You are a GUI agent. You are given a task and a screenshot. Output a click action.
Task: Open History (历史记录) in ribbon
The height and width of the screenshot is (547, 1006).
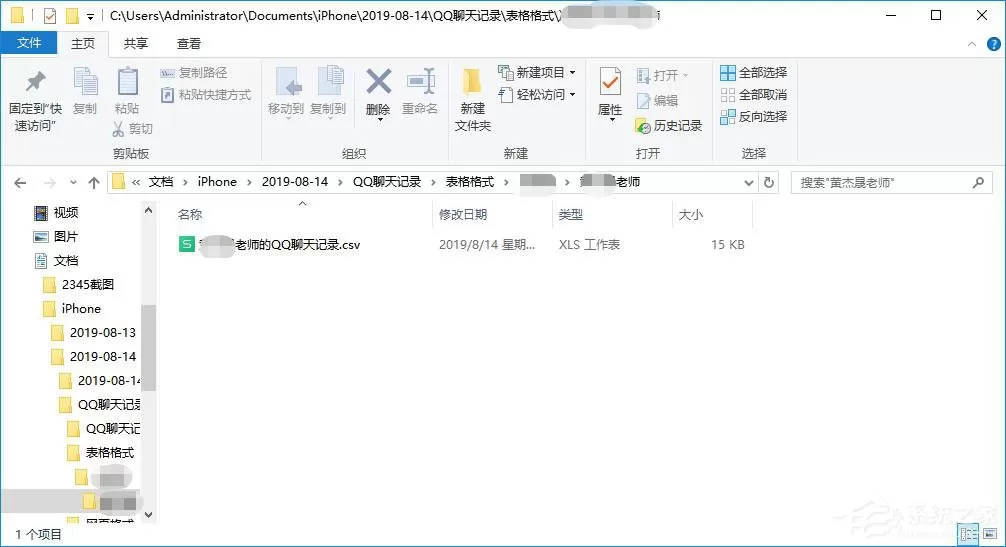pos(669,126)
